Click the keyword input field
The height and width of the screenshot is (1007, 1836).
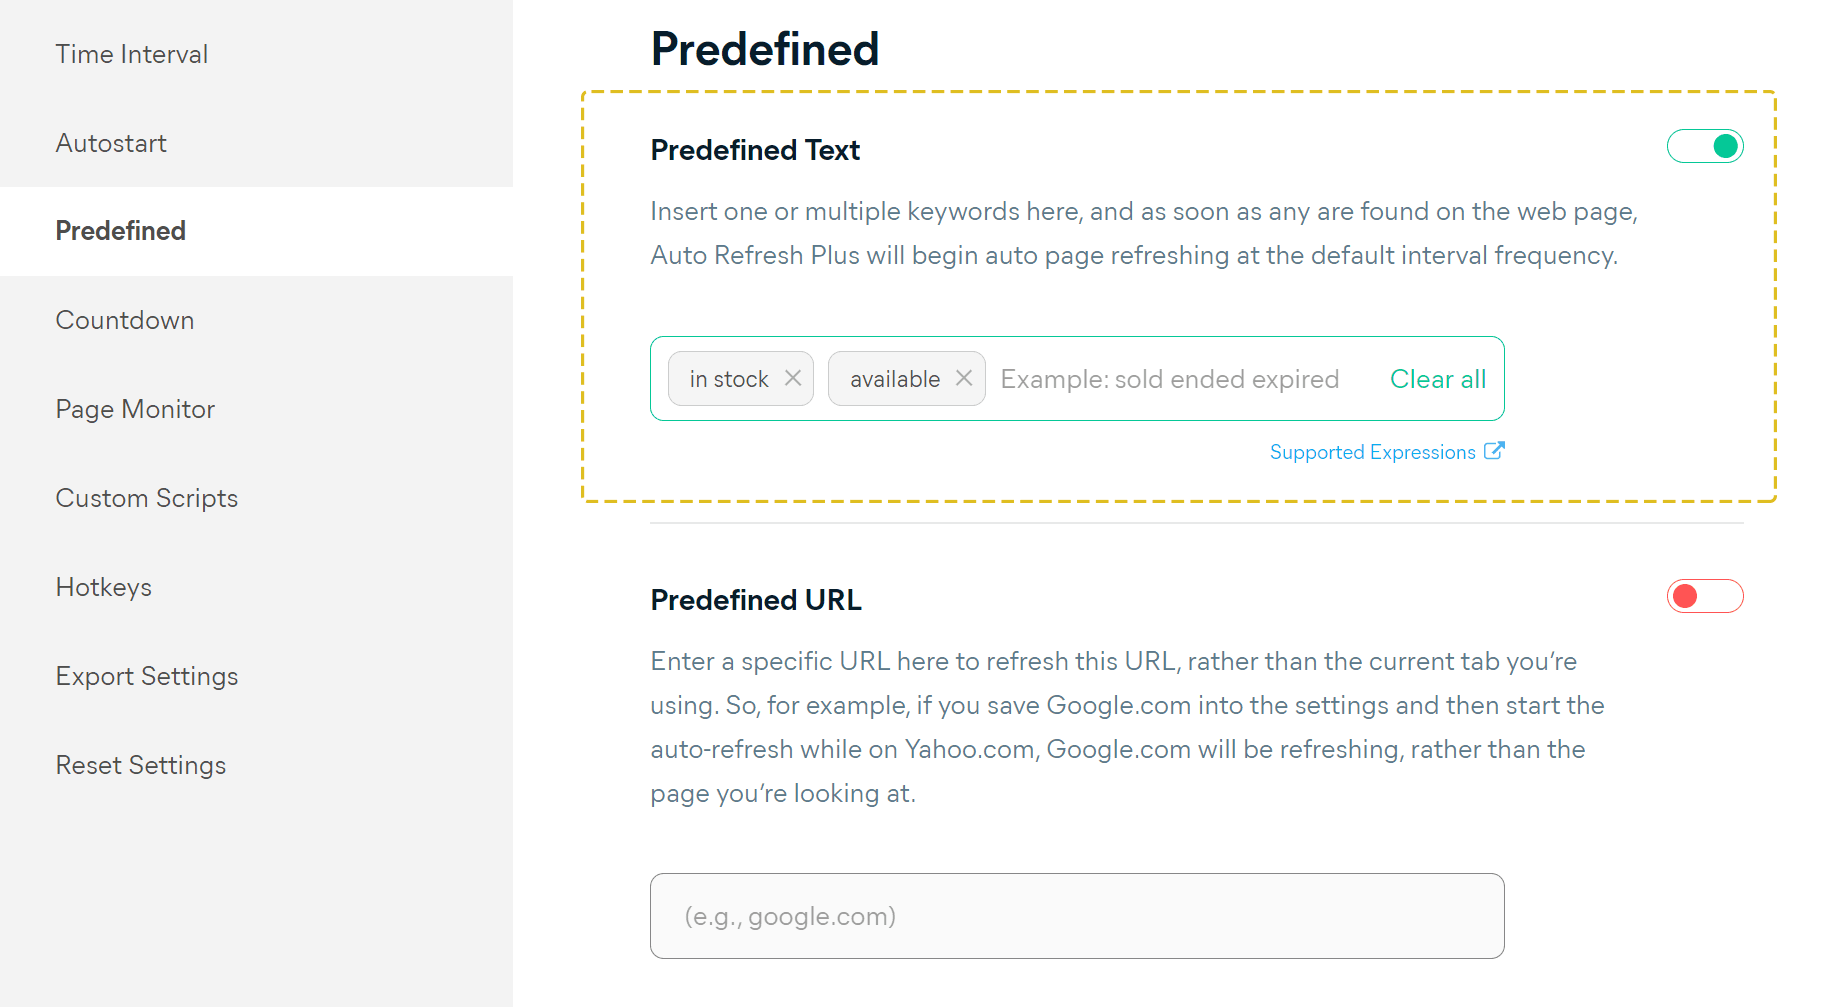pyautogui.click(x=1170, y=378)
